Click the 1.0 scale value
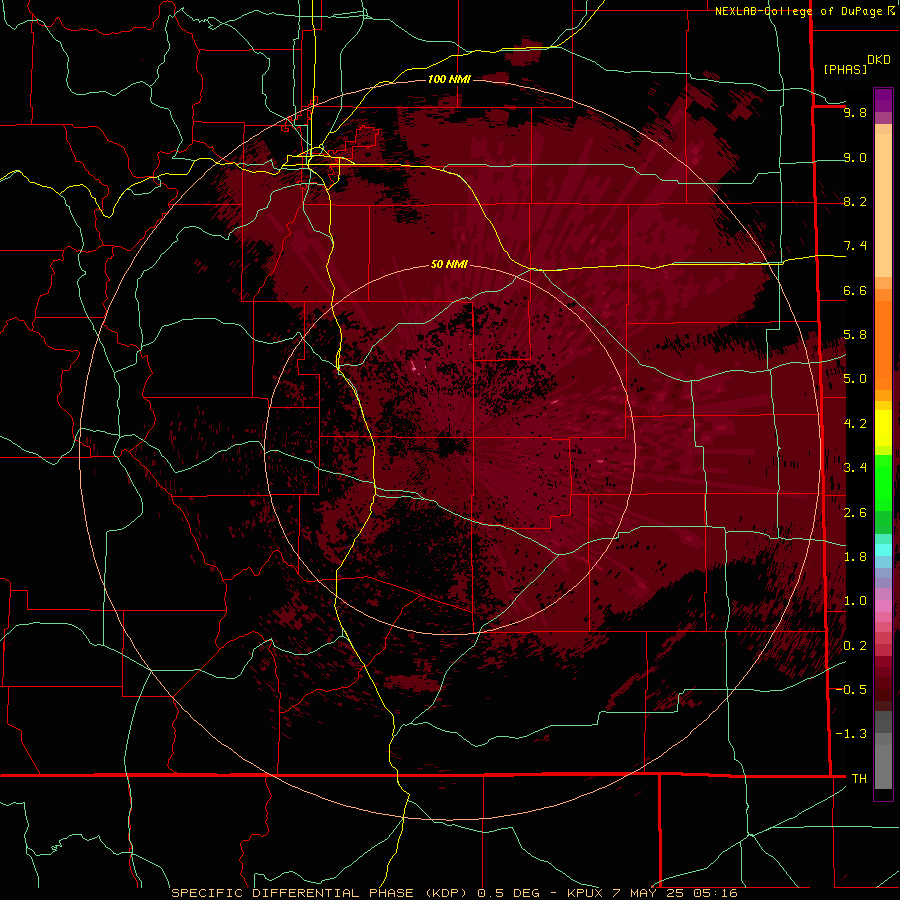This screenshot has width=900, height=900. (855, 600)
